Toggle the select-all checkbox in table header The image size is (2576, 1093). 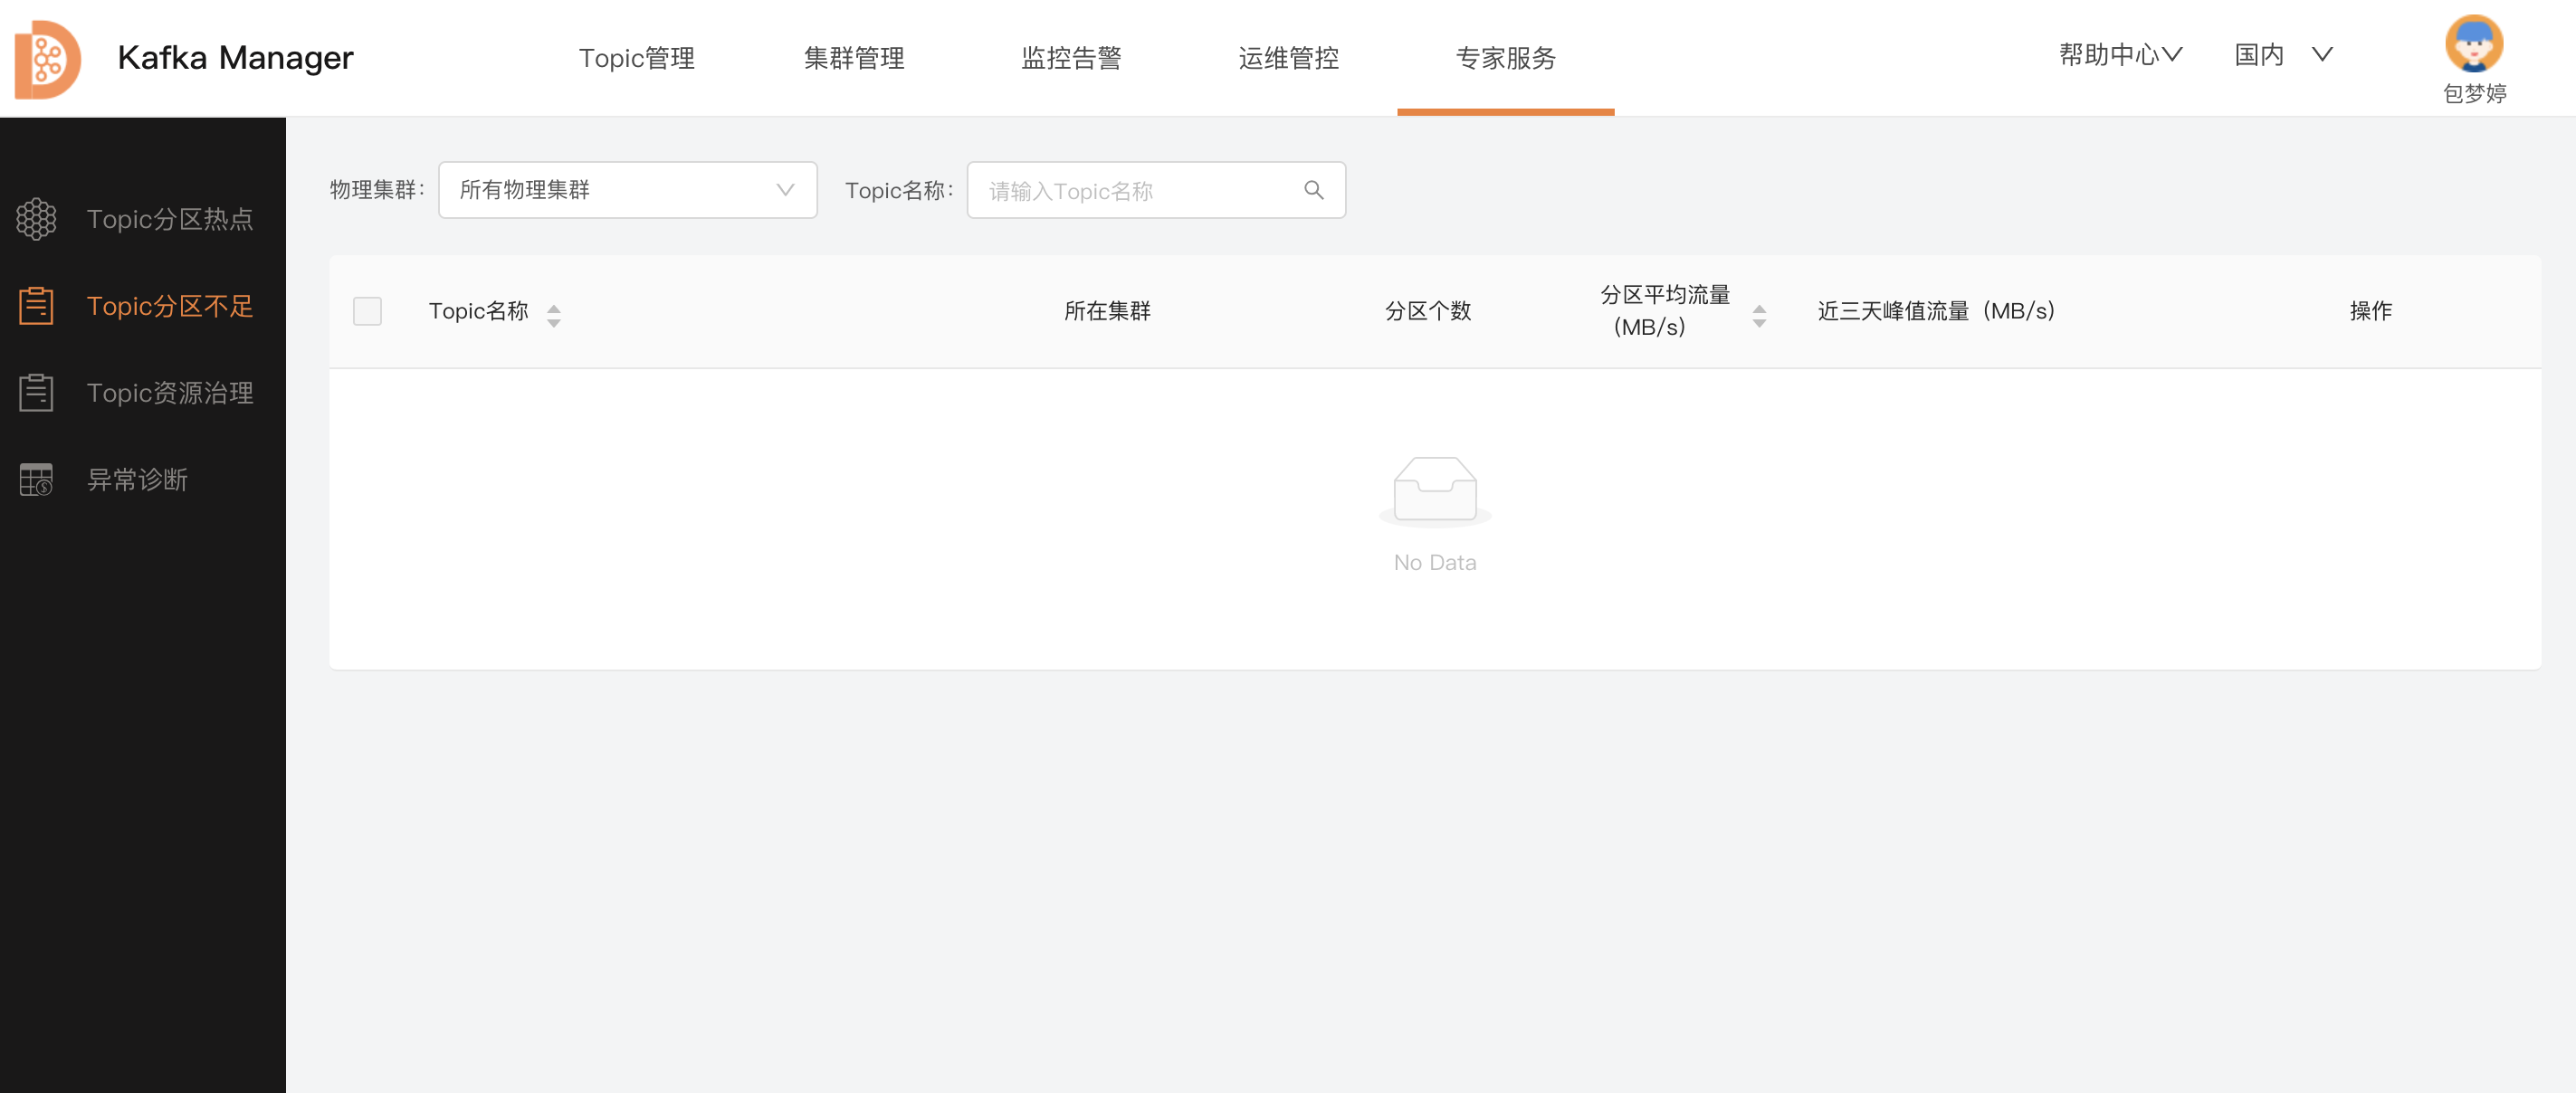pyautogui.click(x=367, y=311)
